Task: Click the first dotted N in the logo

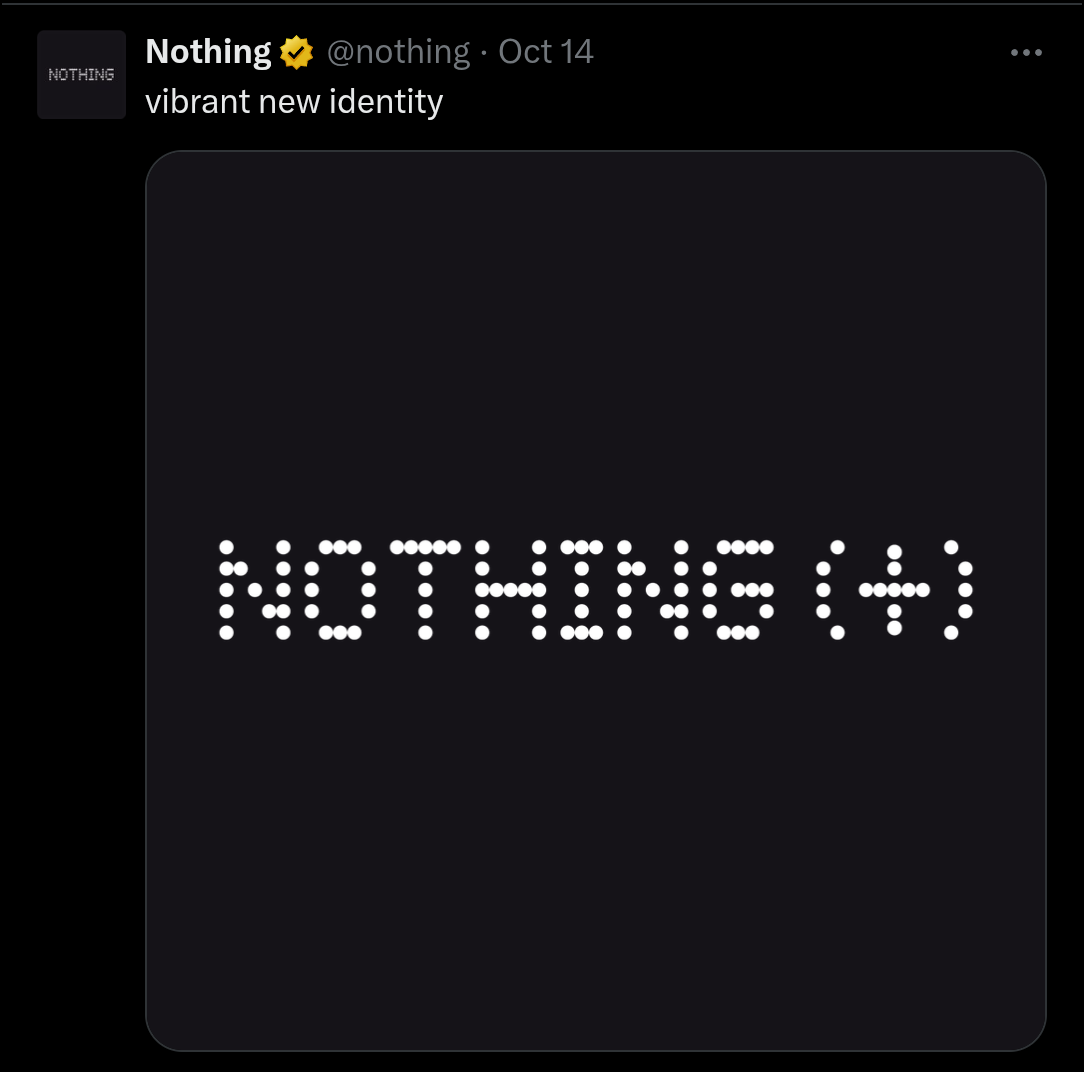Action: click(x=254, y=590)
